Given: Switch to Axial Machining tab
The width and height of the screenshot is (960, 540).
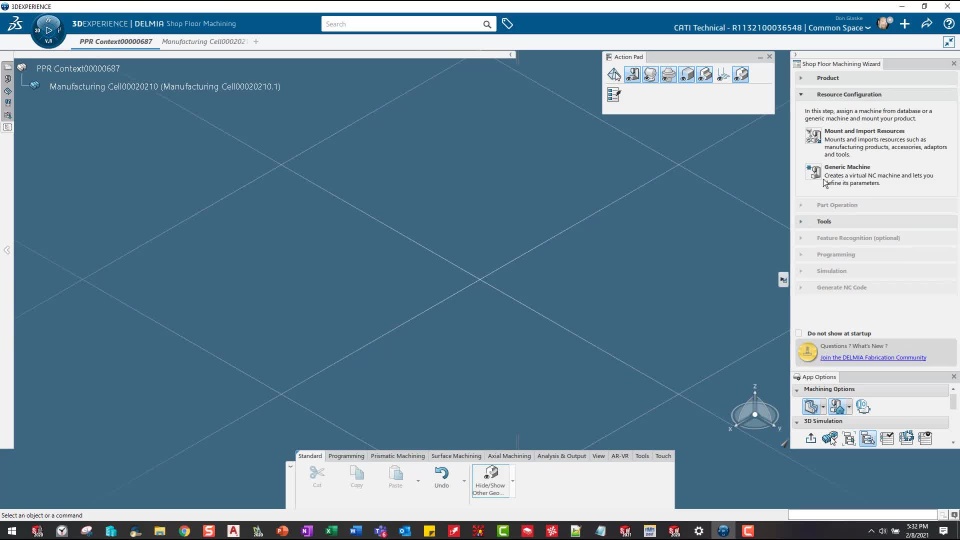Looking at the screenshot, I should pos(509,456).
